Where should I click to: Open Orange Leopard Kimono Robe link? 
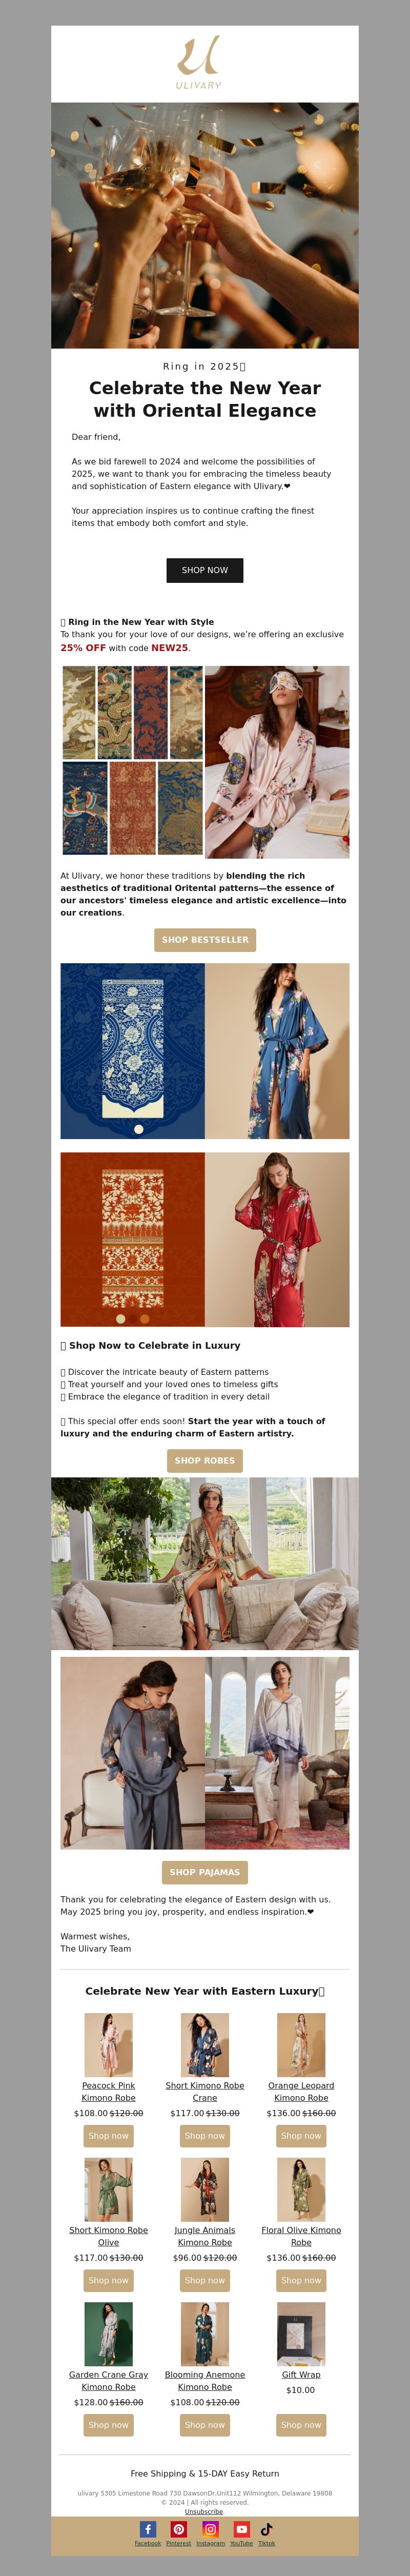(301, 2092)
